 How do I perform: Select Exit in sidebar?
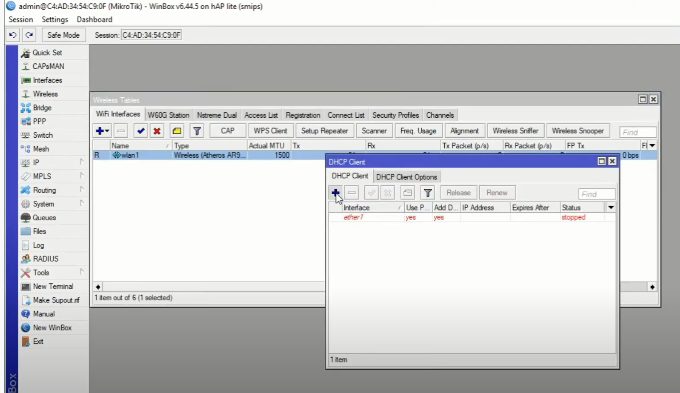[38, 341]
